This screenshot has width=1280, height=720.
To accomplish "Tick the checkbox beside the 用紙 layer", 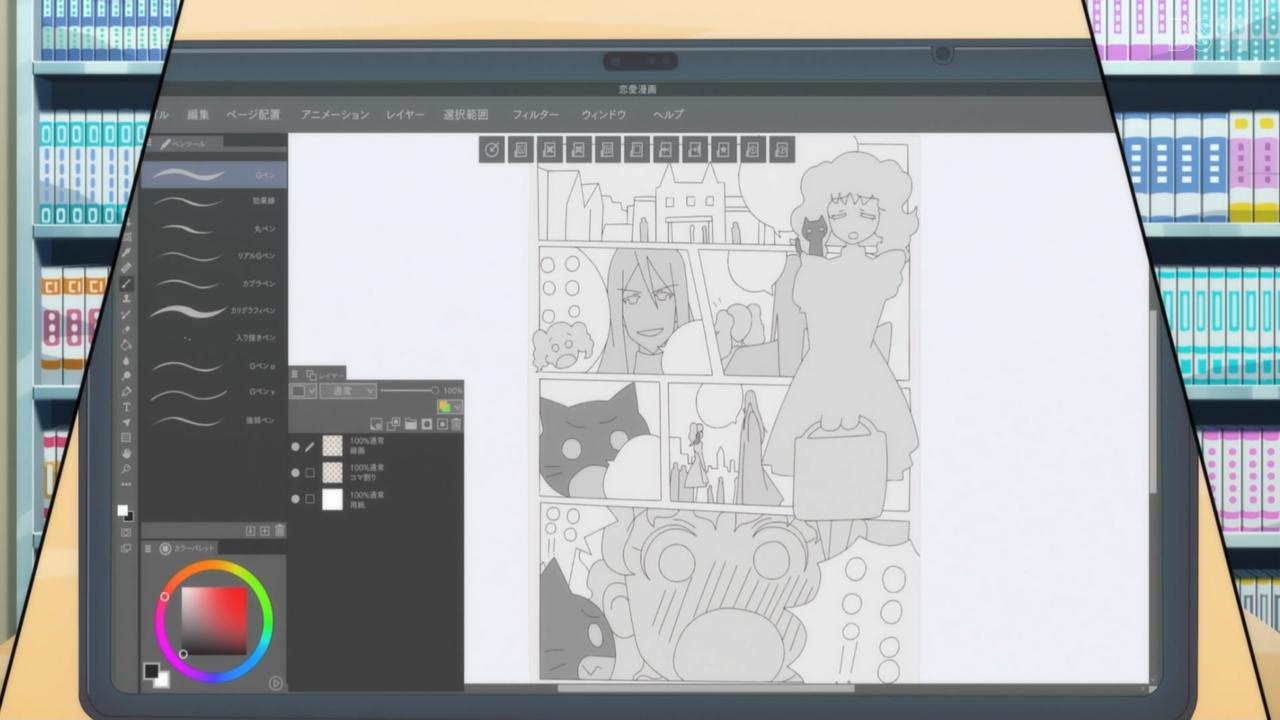I will [310, 499].
